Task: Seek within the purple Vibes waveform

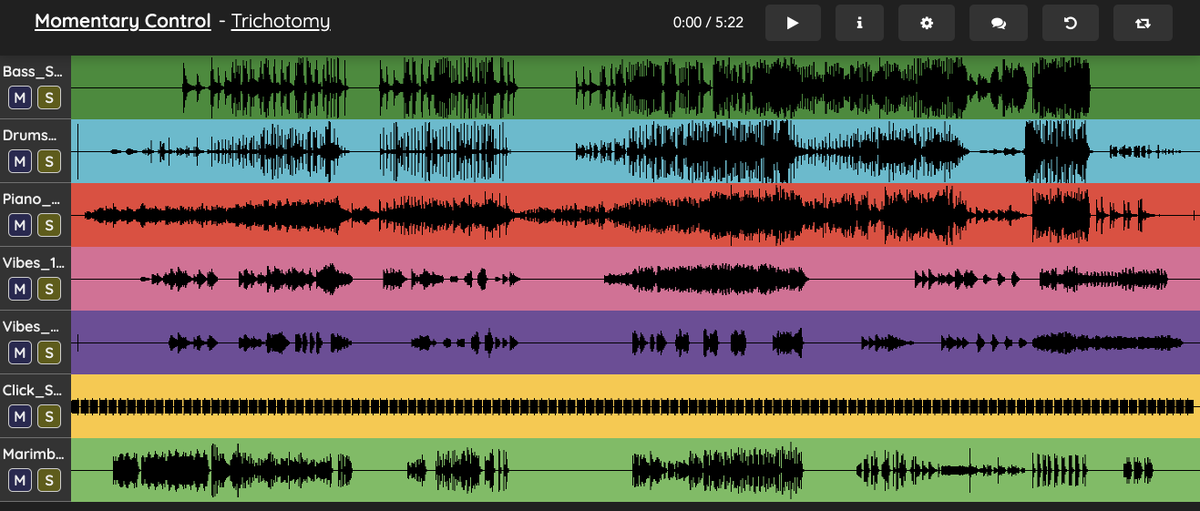Action: tap(636, 343)
